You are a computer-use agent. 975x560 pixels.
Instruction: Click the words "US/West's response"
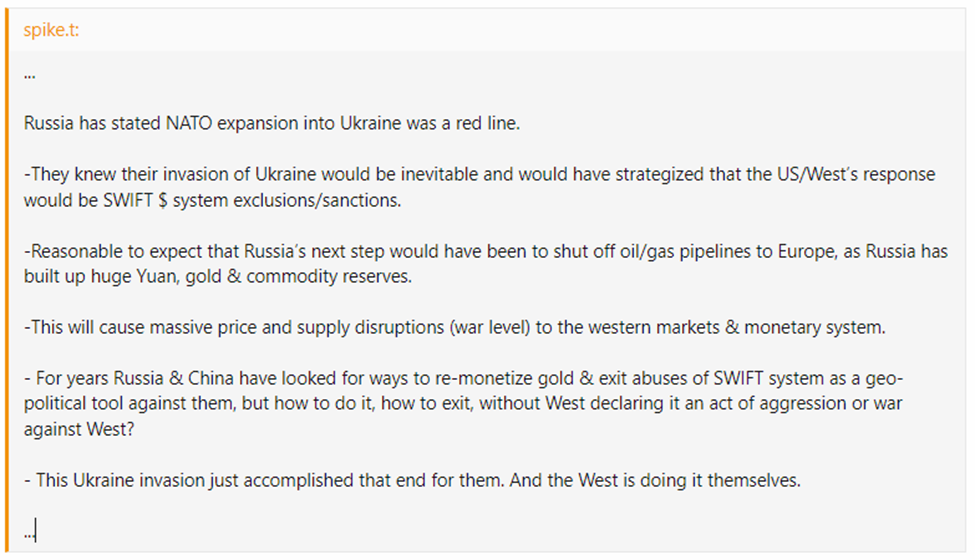pyautogui.click(x=831, y=174)
